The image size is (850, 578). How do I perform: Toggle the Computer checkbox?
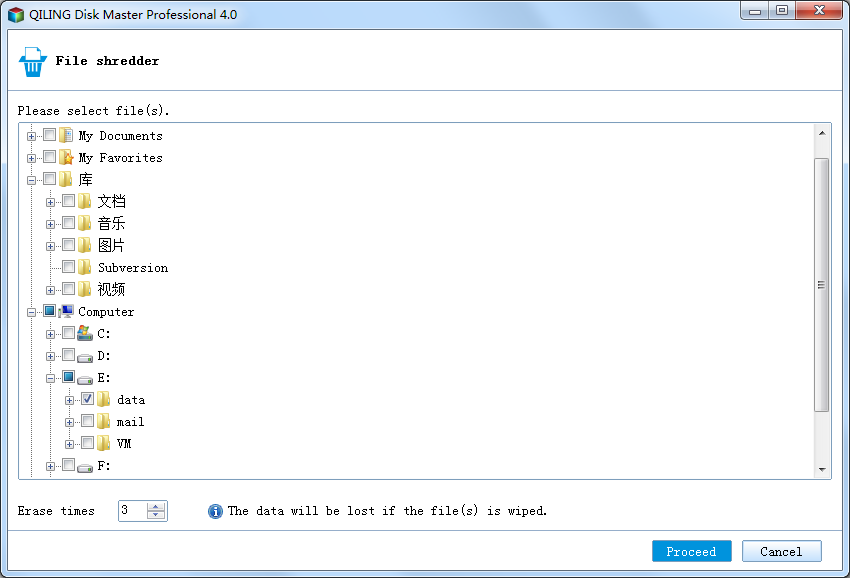(49, 311)
